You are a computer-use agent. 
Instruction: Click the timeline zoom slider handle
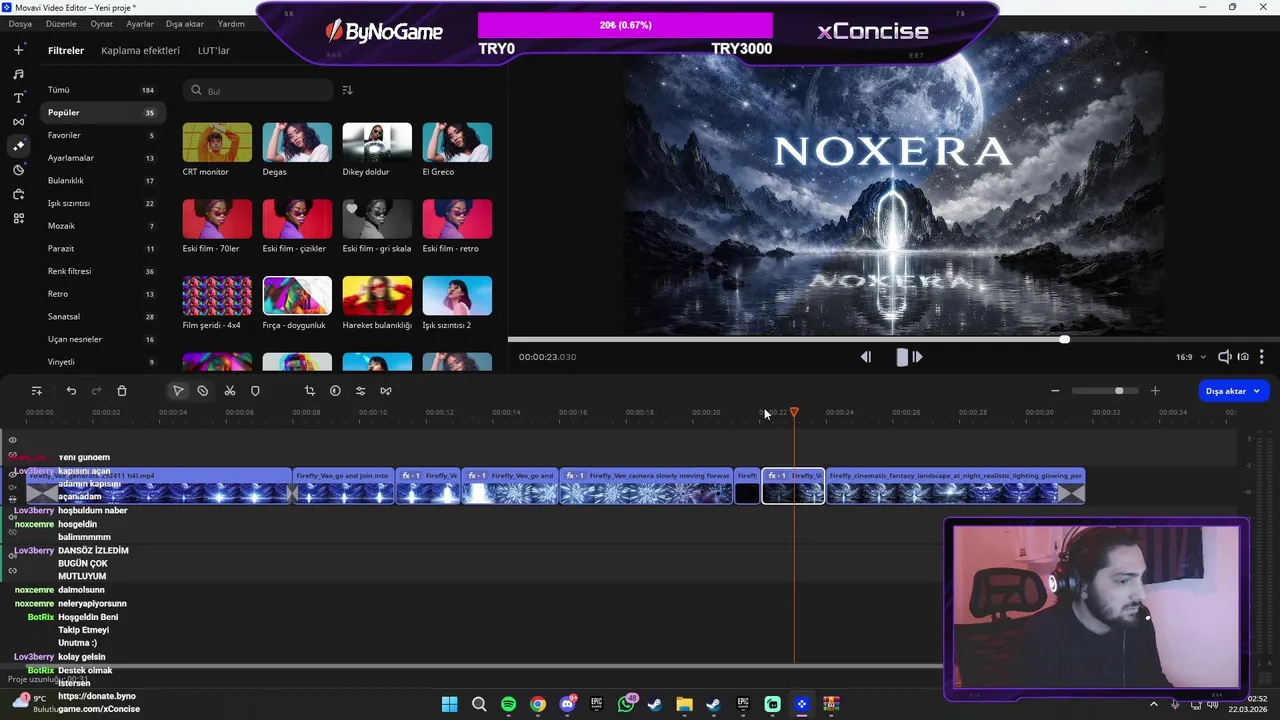pos(1119,391)
